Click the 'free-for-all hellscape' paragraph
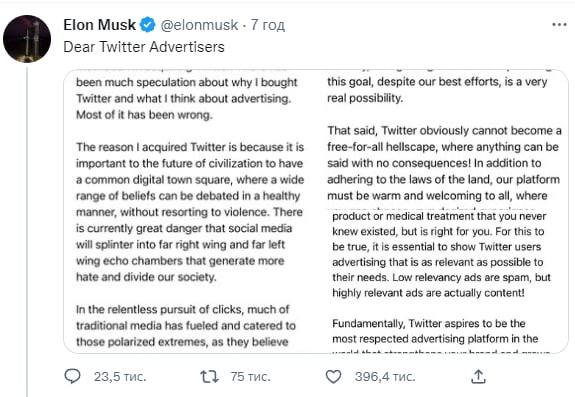This screenshot has width=575, height=397. pyautogui.click(x=444, y=163)
